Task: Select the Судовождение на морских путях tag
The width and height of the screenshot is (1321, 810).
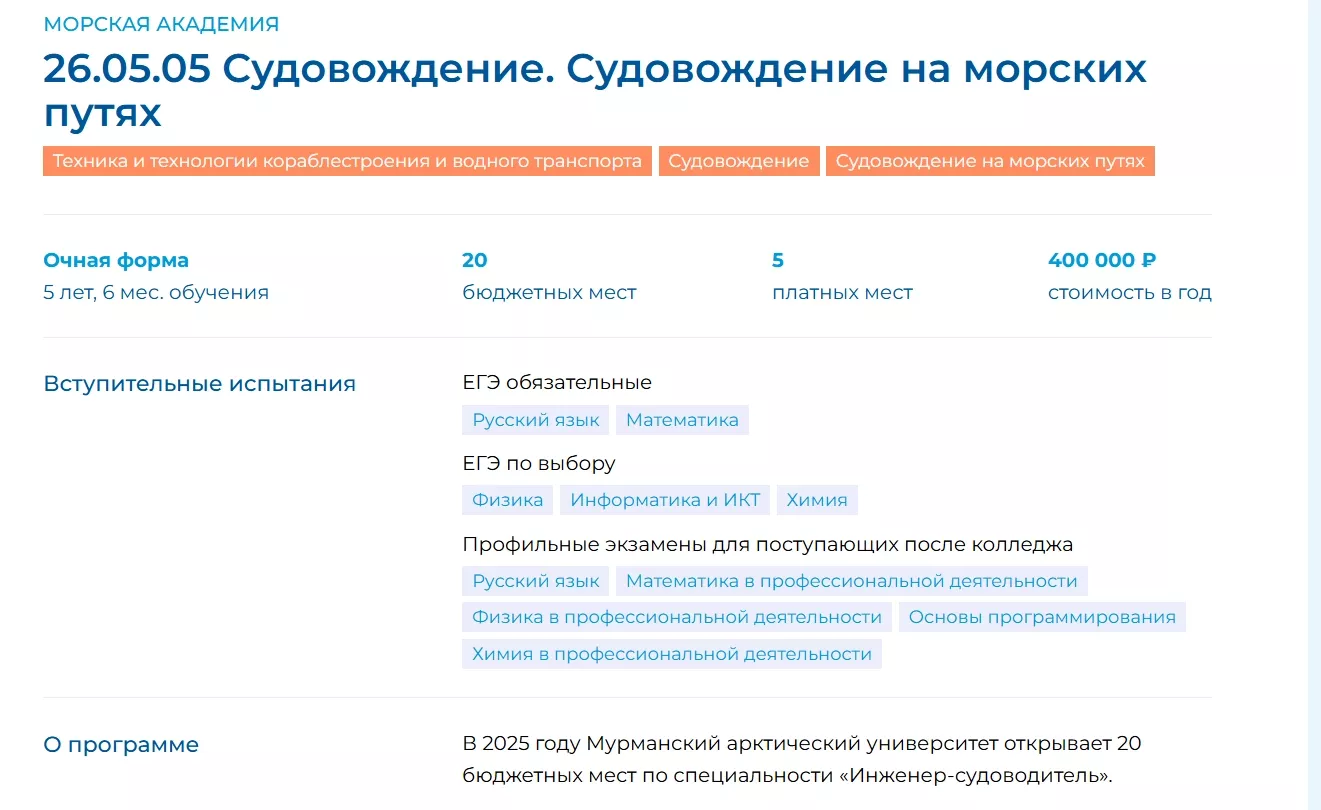Action: [990, 161]
